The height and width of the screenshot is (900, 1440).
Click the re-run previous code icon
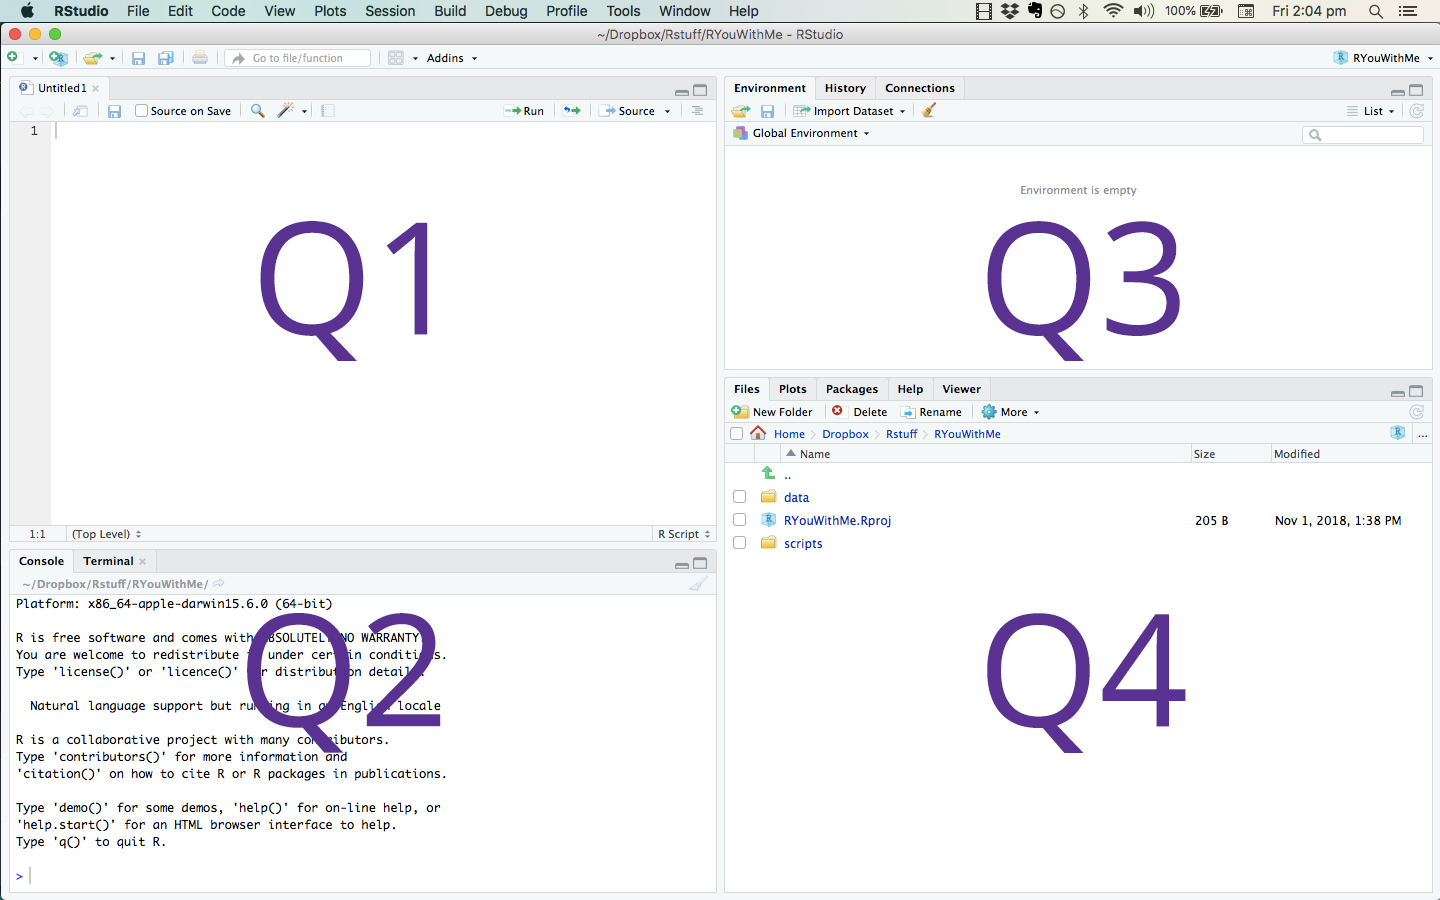pyautogui.click(x=572, y=111)
